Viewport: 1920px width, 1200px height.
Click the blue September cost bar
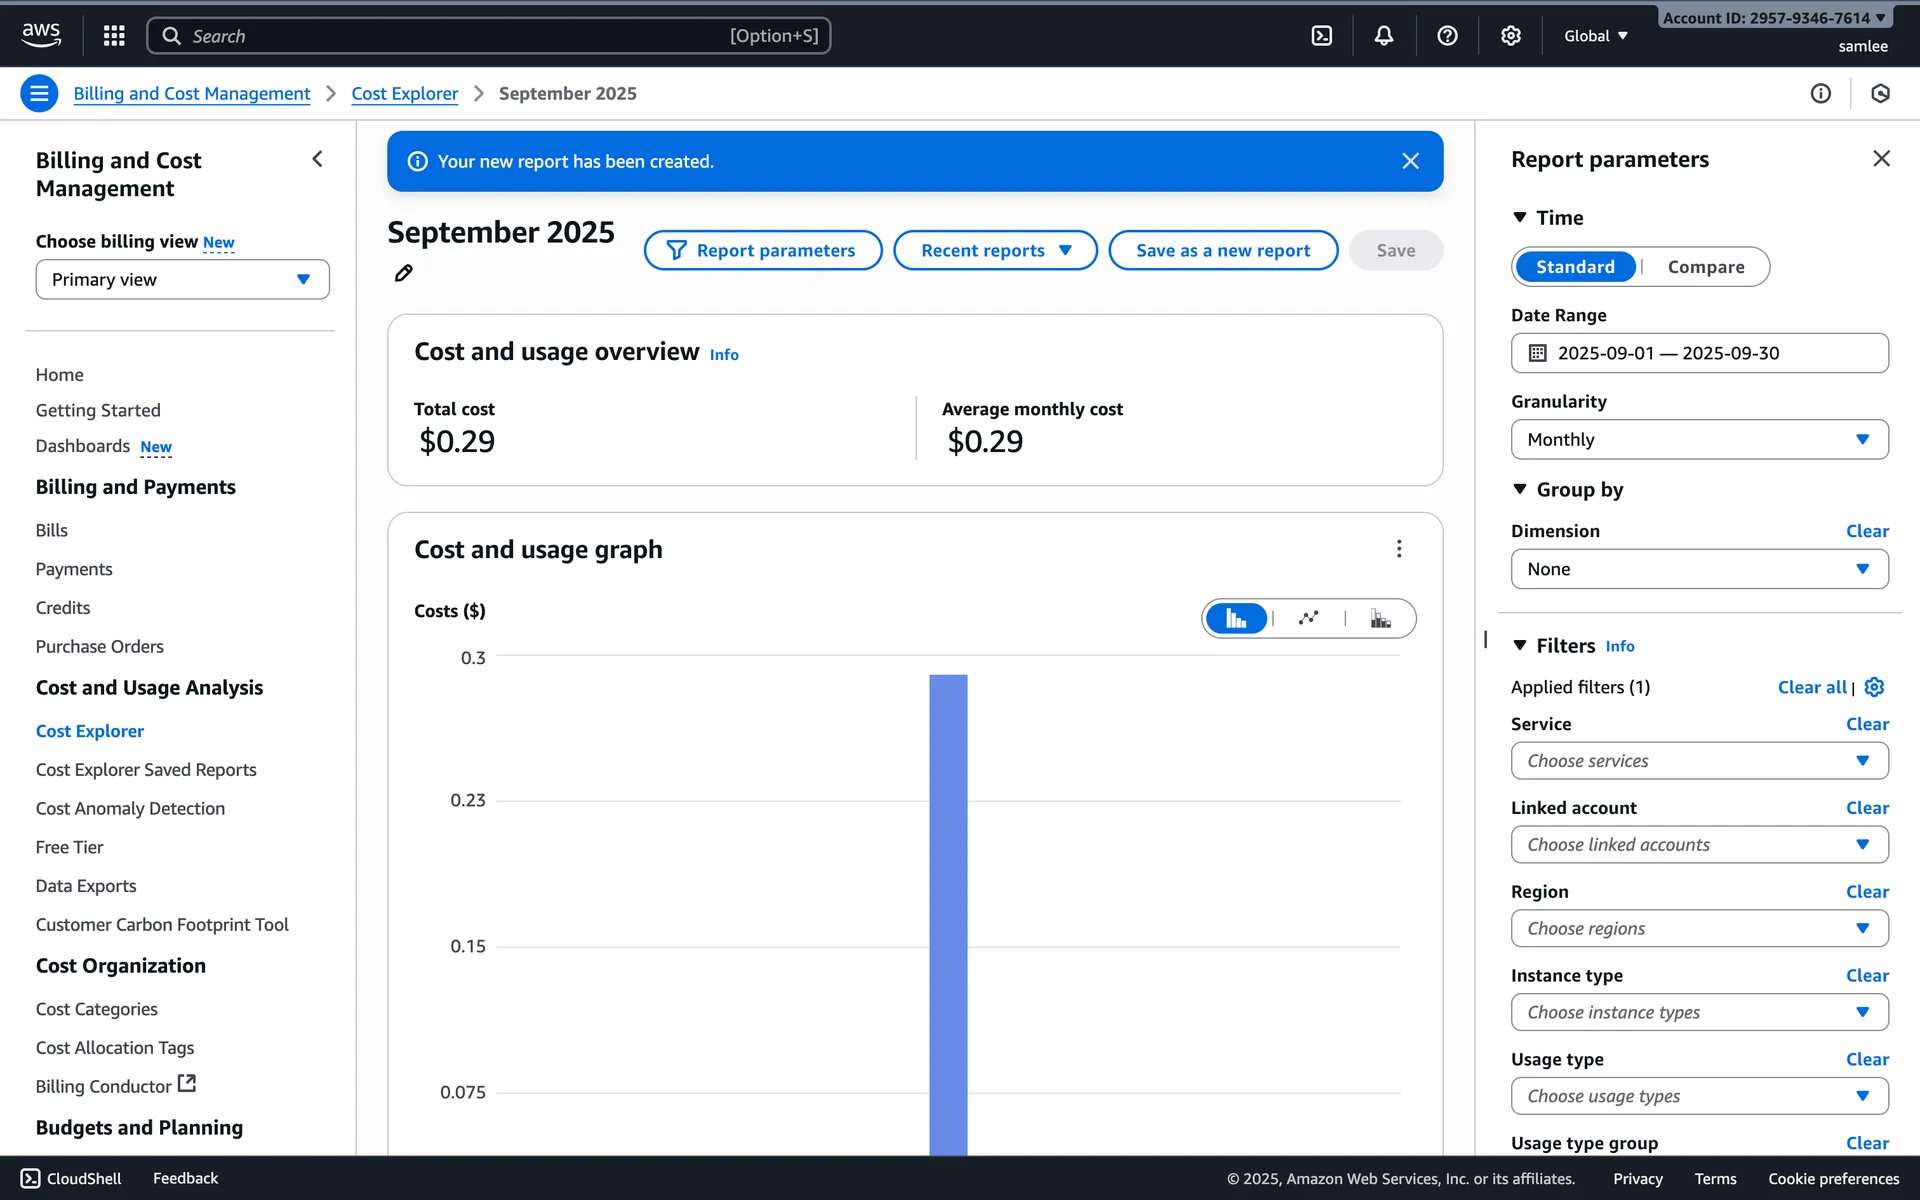(x=948, y=910)
